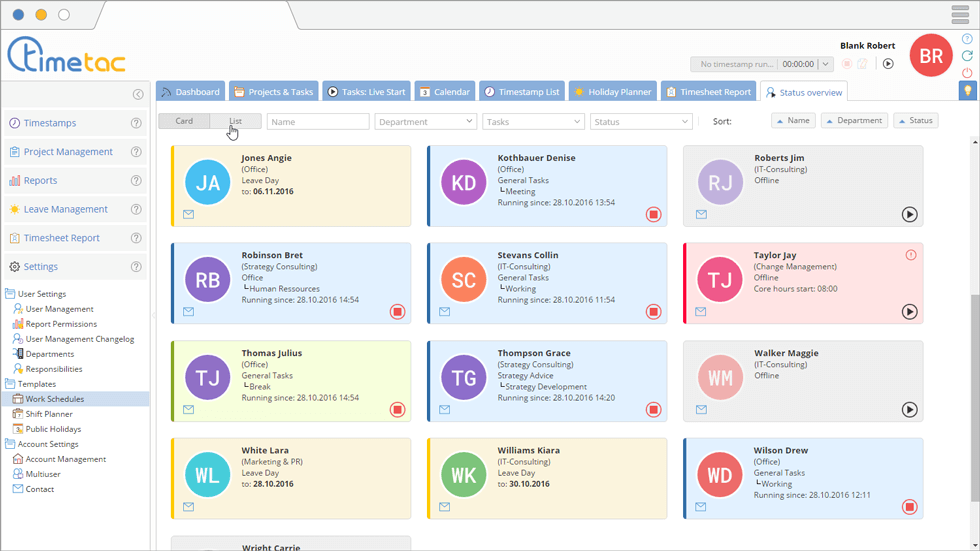The image size is (980, 551).
Task: Start timer for Roberts Jim
Action: pos(909,214)
